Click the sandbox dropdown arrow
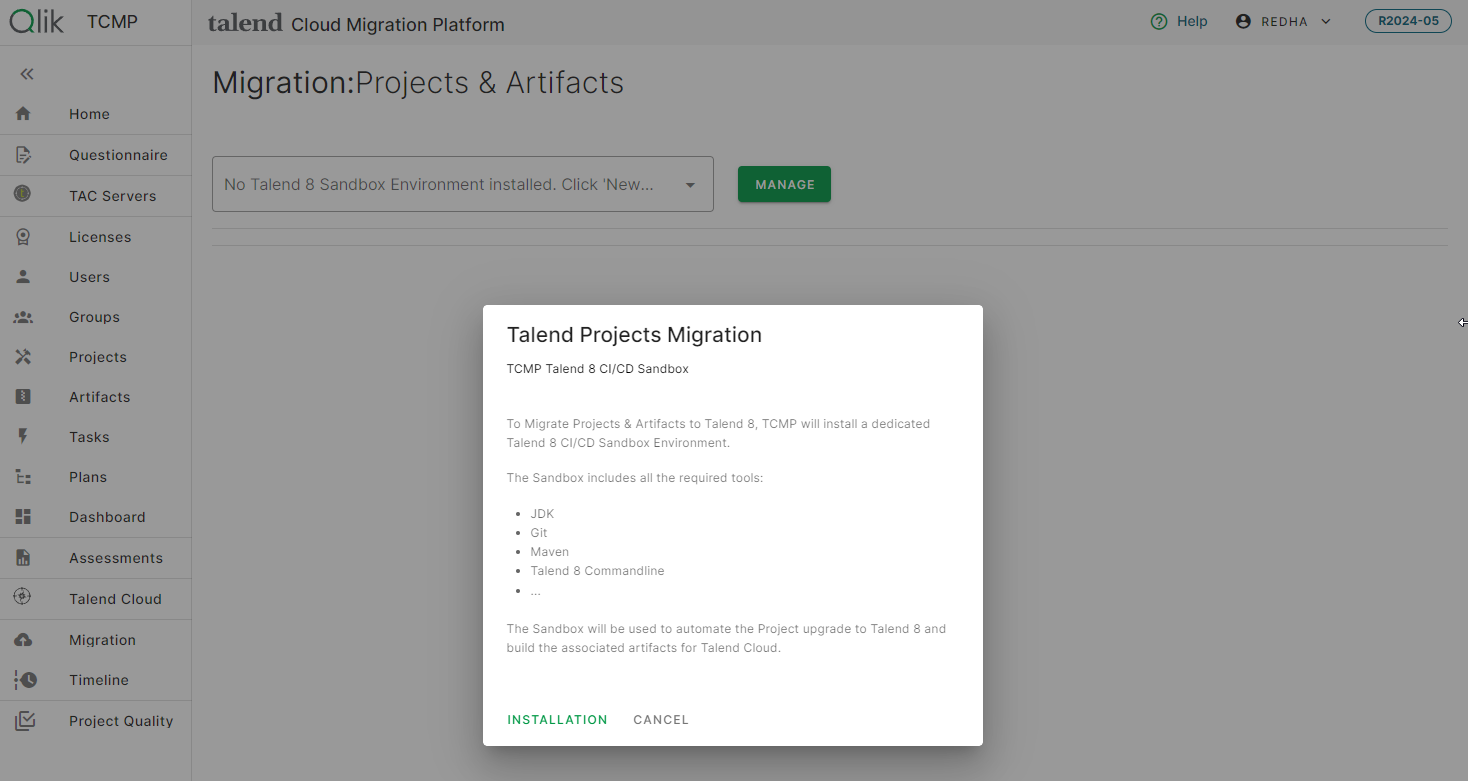1468x781 pixels. (690, 185)
